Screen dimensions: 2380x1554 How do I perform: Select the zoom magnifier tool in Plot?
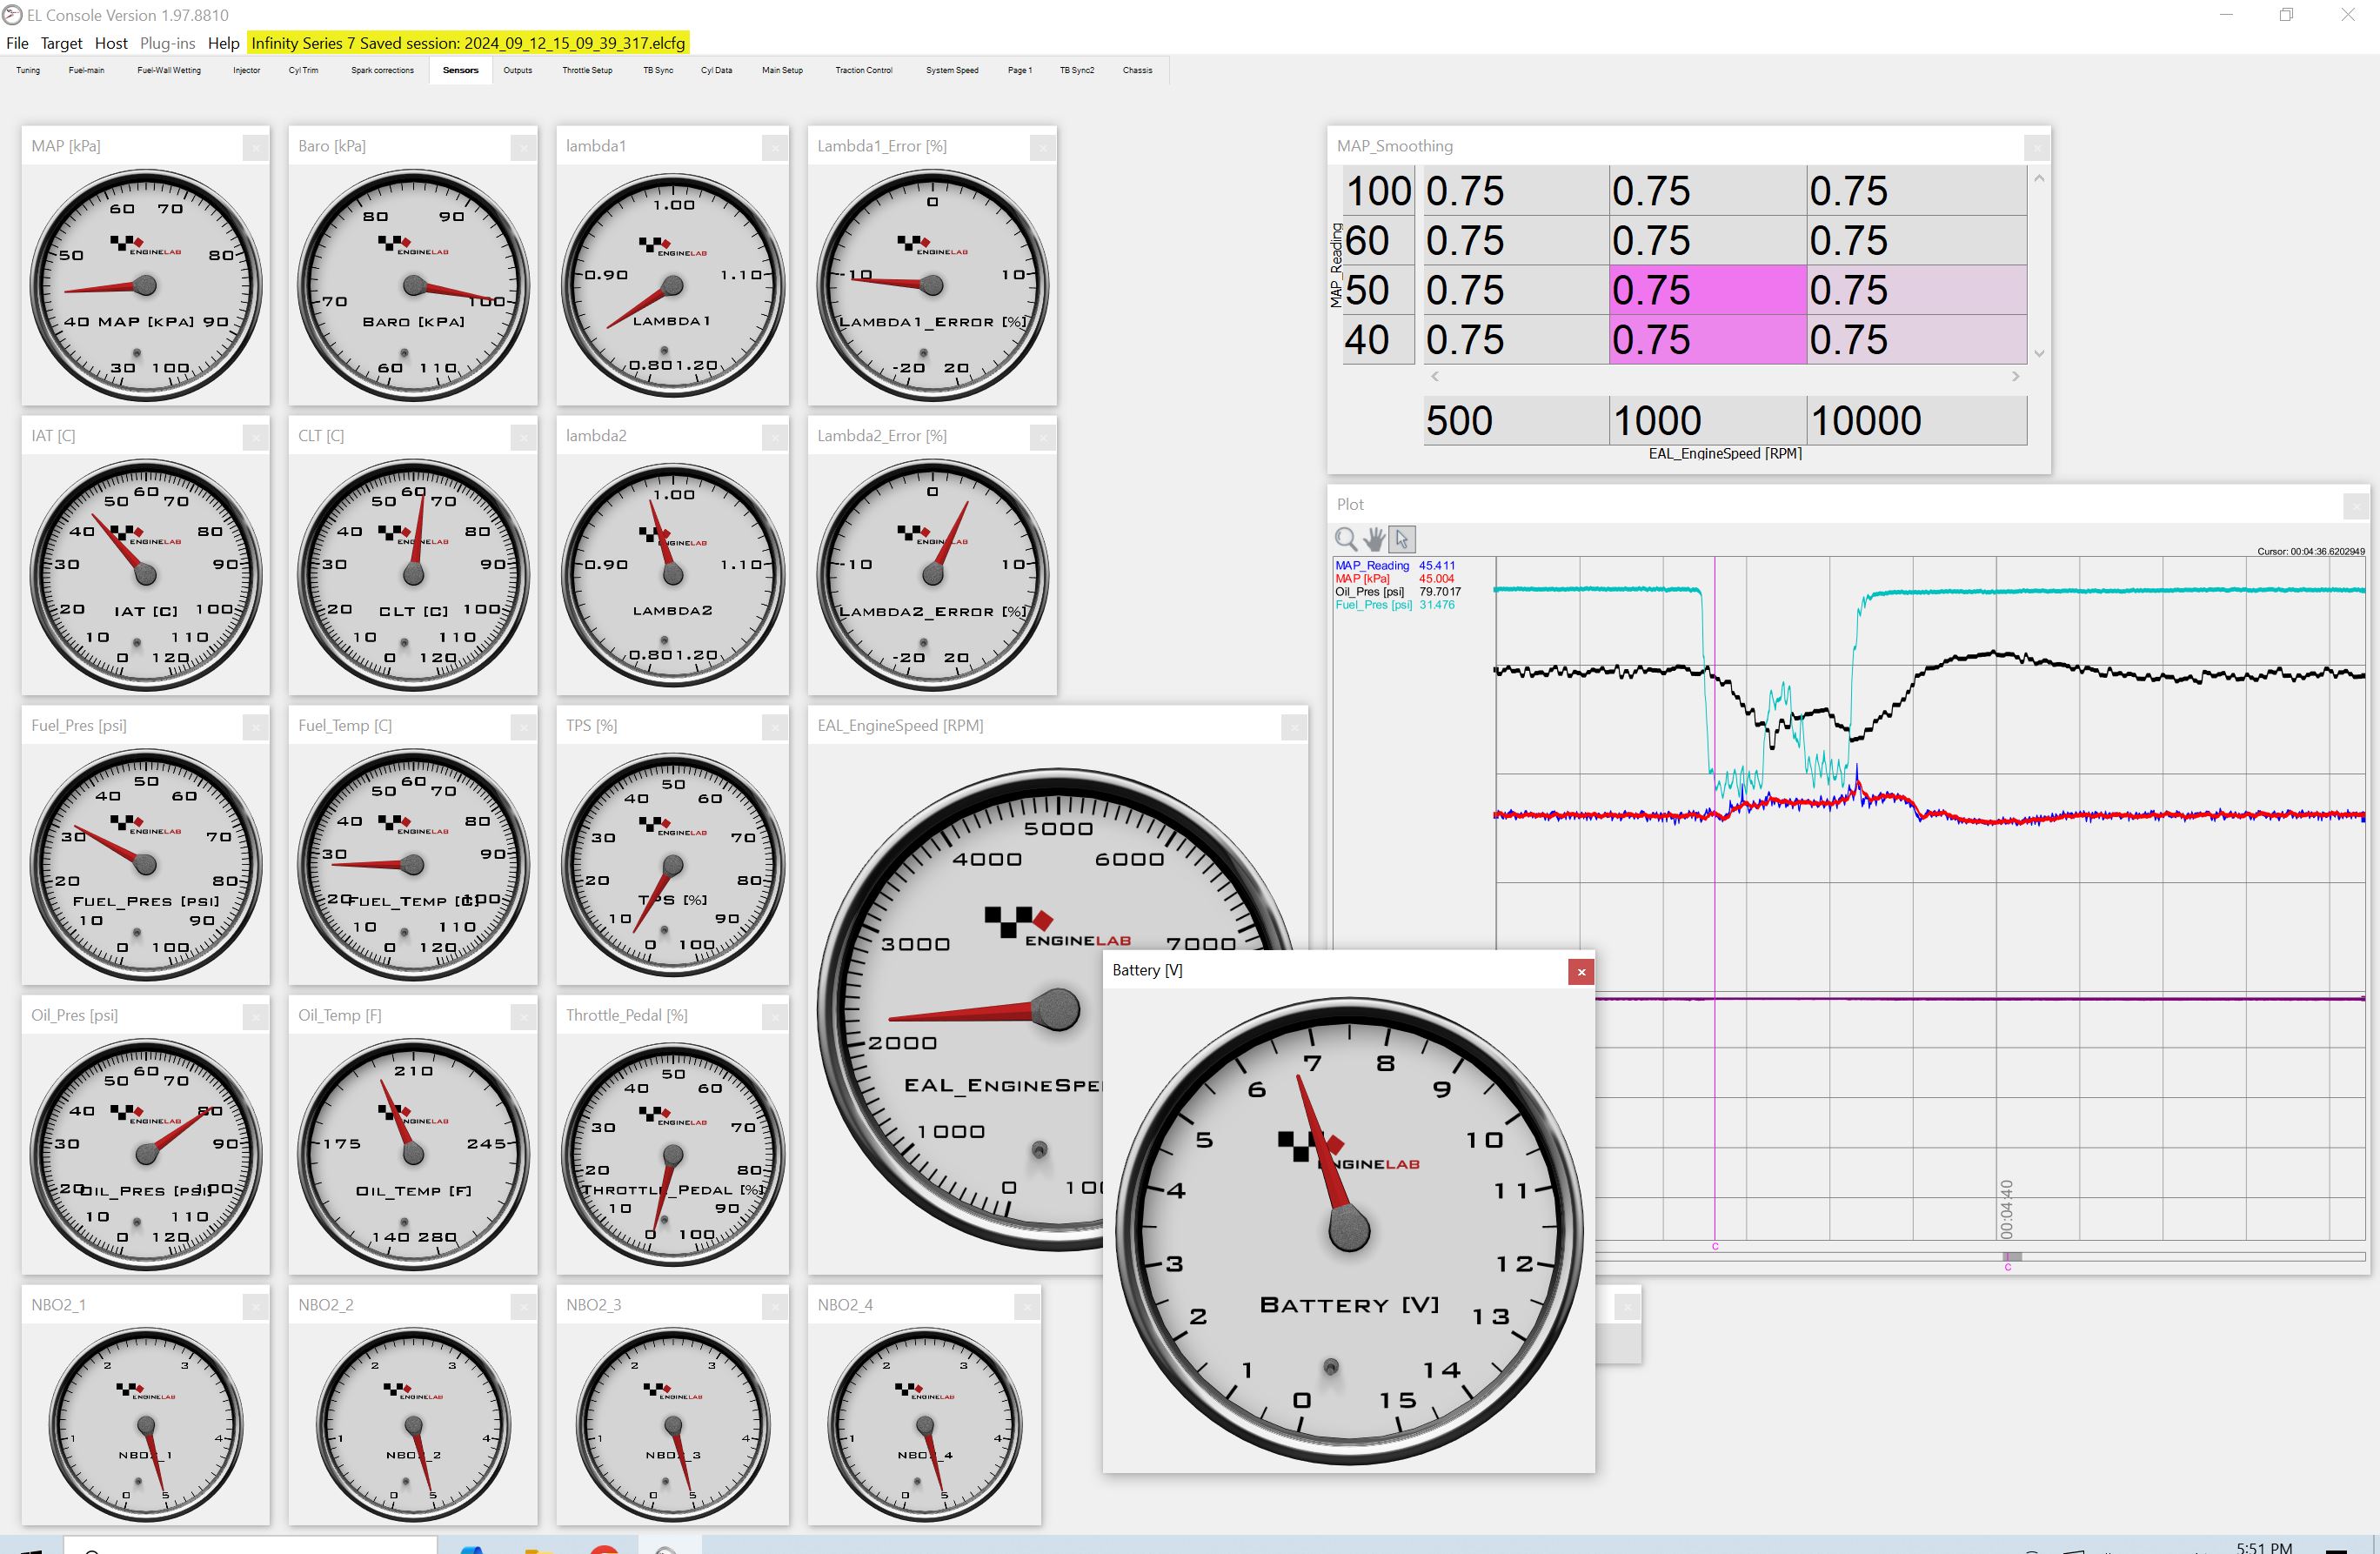point(1346,539)
